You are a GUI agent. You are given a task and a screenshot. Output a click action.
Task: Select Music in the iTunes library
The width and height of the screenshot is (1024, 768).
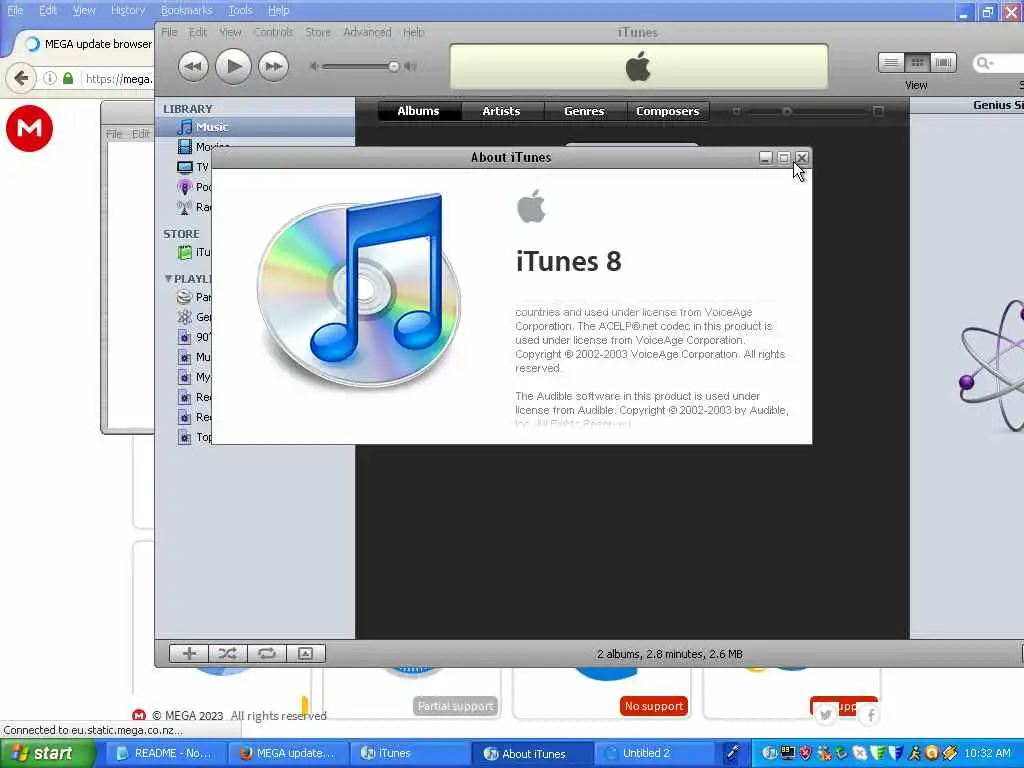pyautogui.click(x=255, y=127)
